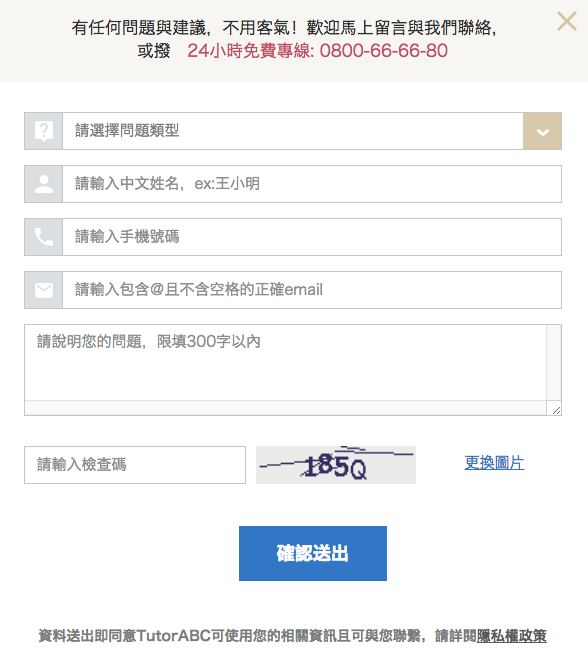Click inside the question description textarea
The height and width of the screenshot is (660, 588).
pos(285,362)
